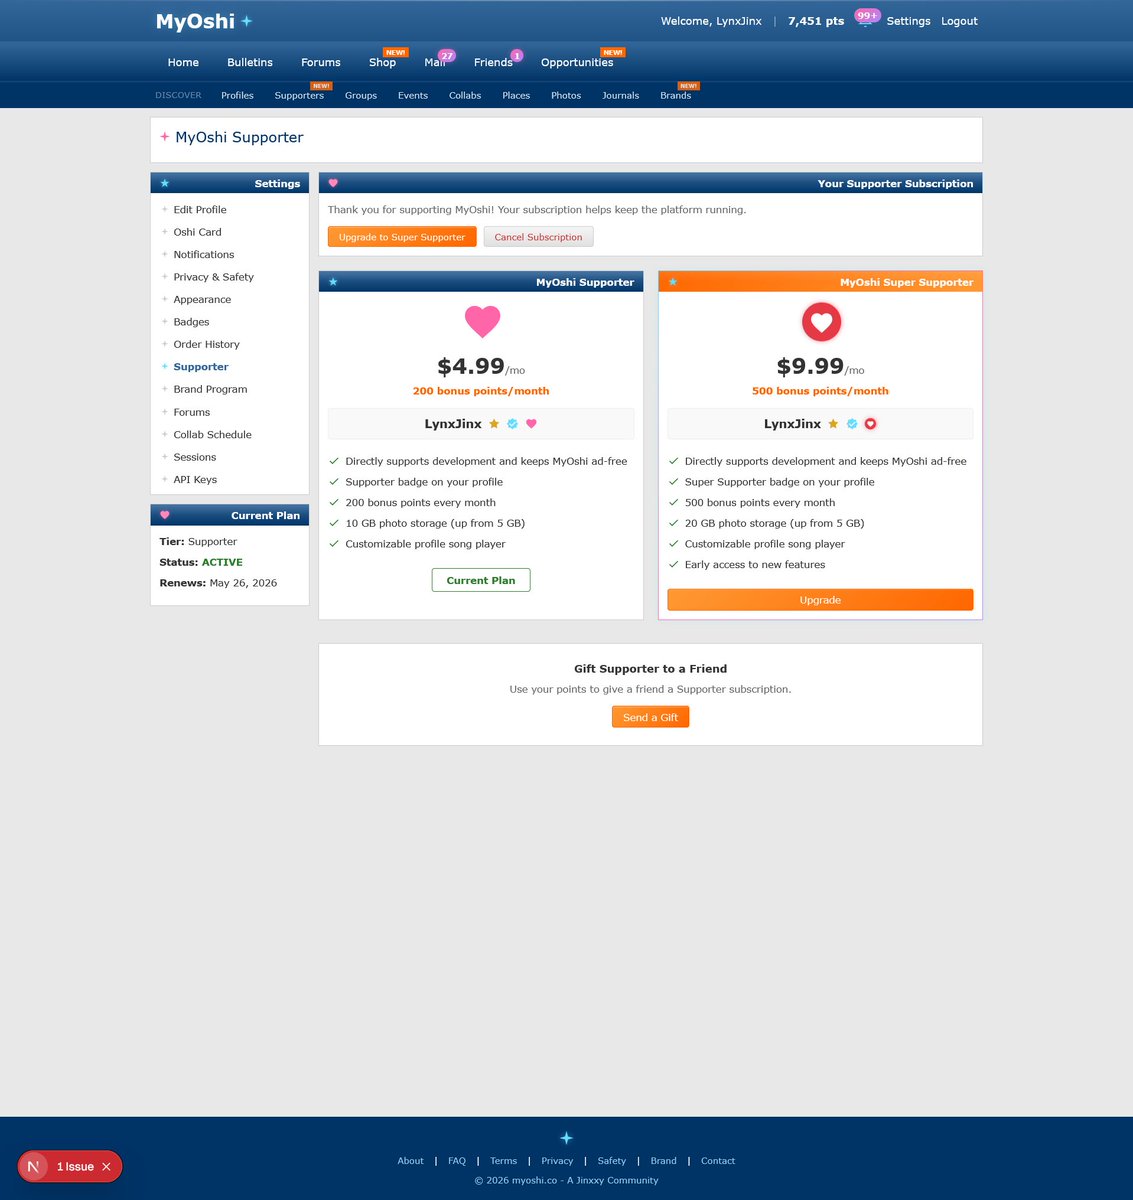Screen dimensions: 1133x1200
Task: Click the pink heart badge beside LynxJinx in the Supporter preview
Action: pos(531,424)
